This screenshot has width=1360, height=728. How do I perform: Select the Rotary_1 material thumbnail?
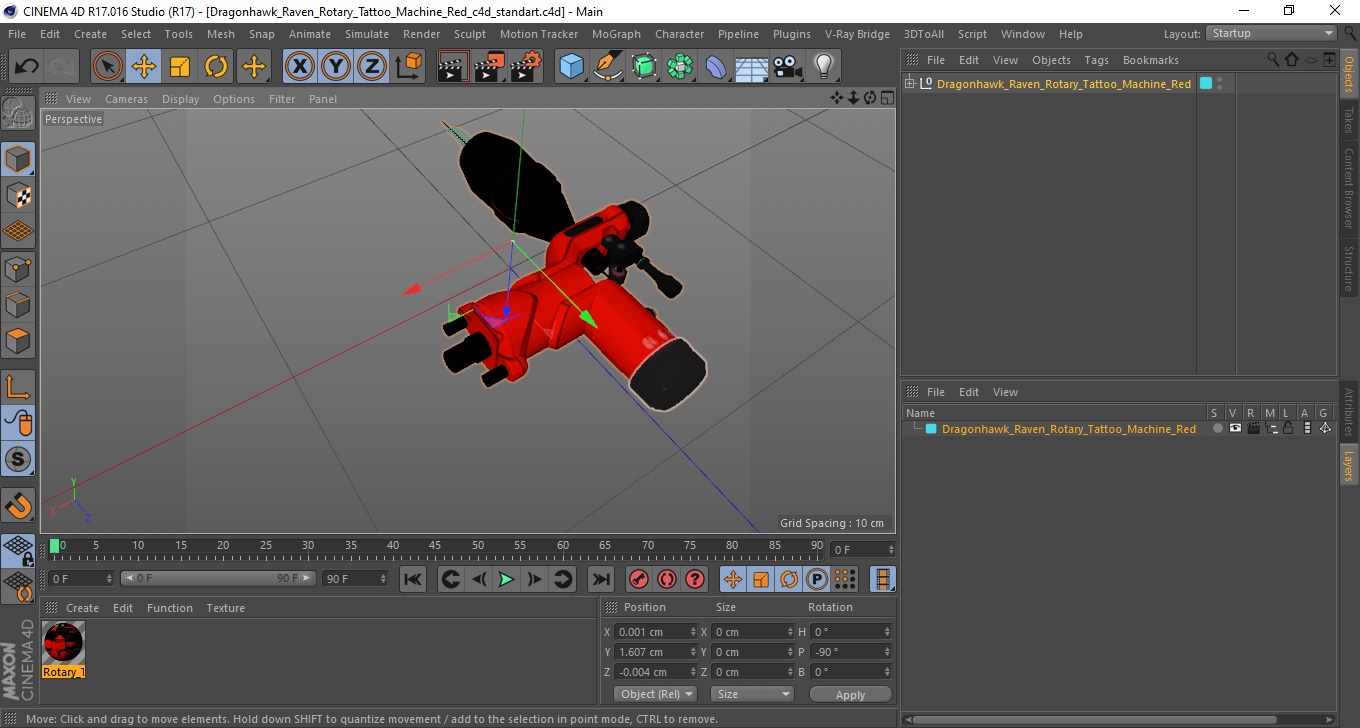coord(64,643)
